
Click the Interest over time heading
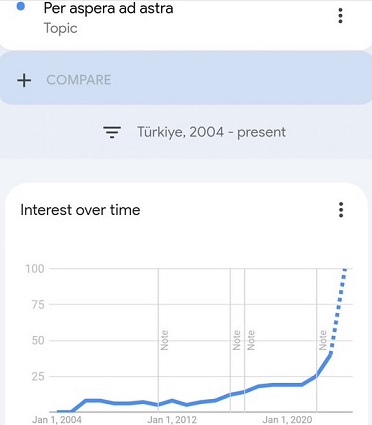coord(80,210)
